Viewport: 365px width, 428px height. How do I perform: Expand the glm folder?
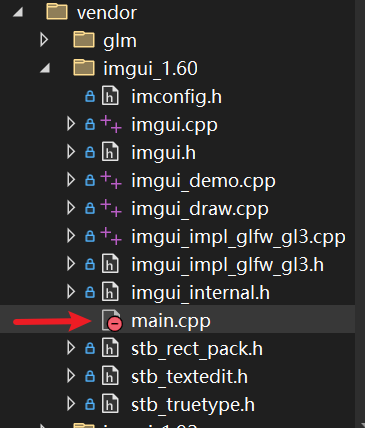(44, 40)
